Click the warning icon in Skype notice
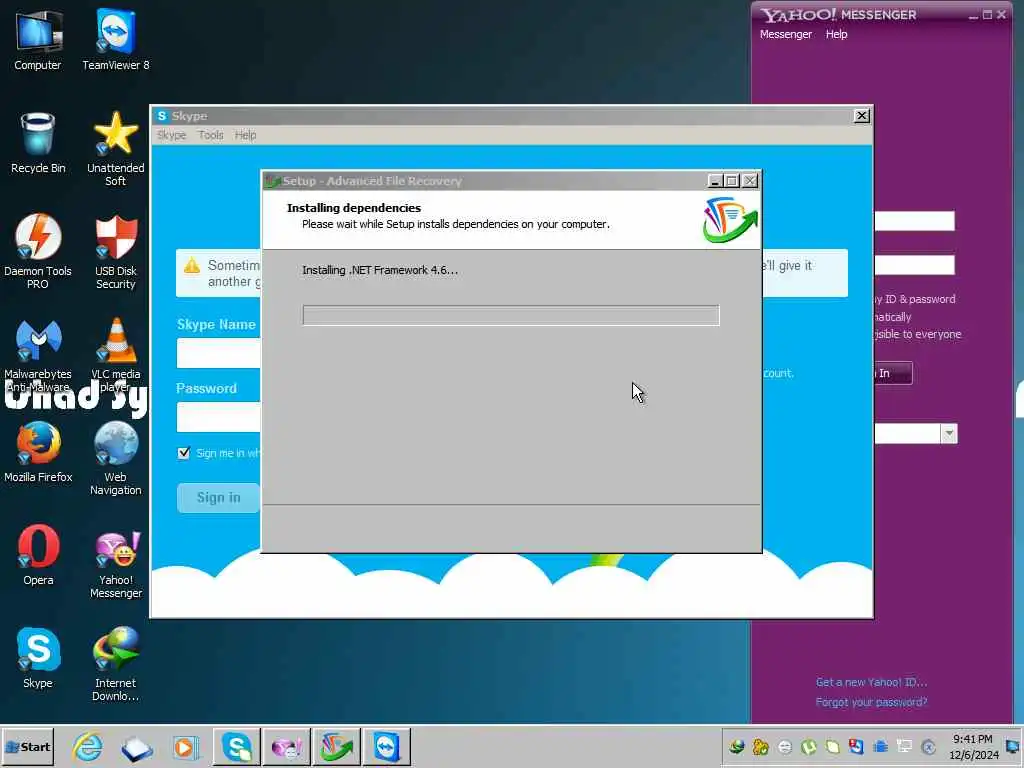Viewport: 1024px width, 768px height. click(x=192, y=266)
